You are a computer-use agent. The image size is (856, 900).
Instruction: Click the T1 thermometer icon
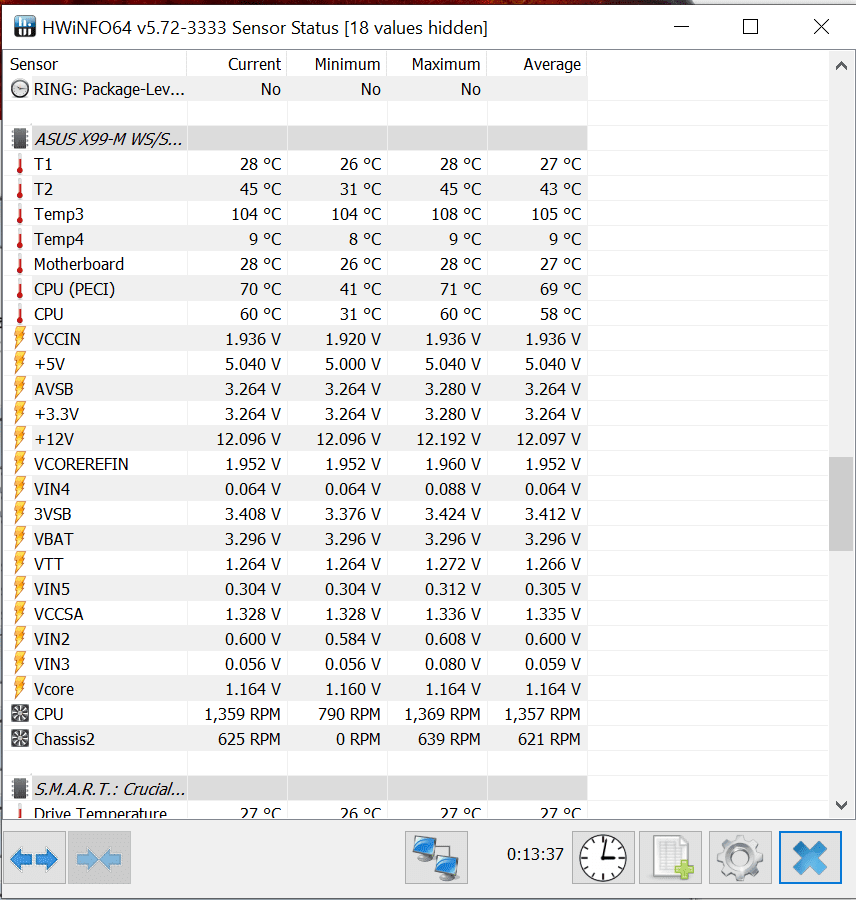tap(20, 164)
